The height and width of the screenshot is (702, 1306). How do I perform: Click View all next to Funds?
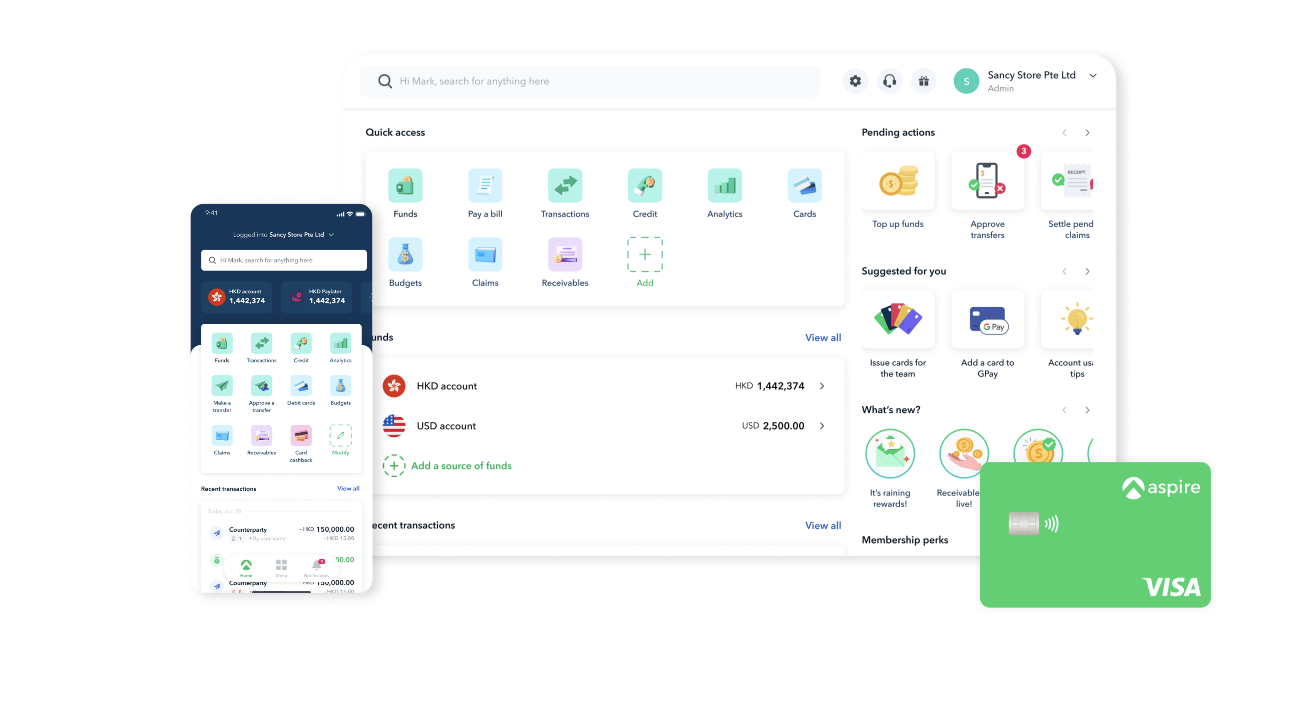(823, 338)
